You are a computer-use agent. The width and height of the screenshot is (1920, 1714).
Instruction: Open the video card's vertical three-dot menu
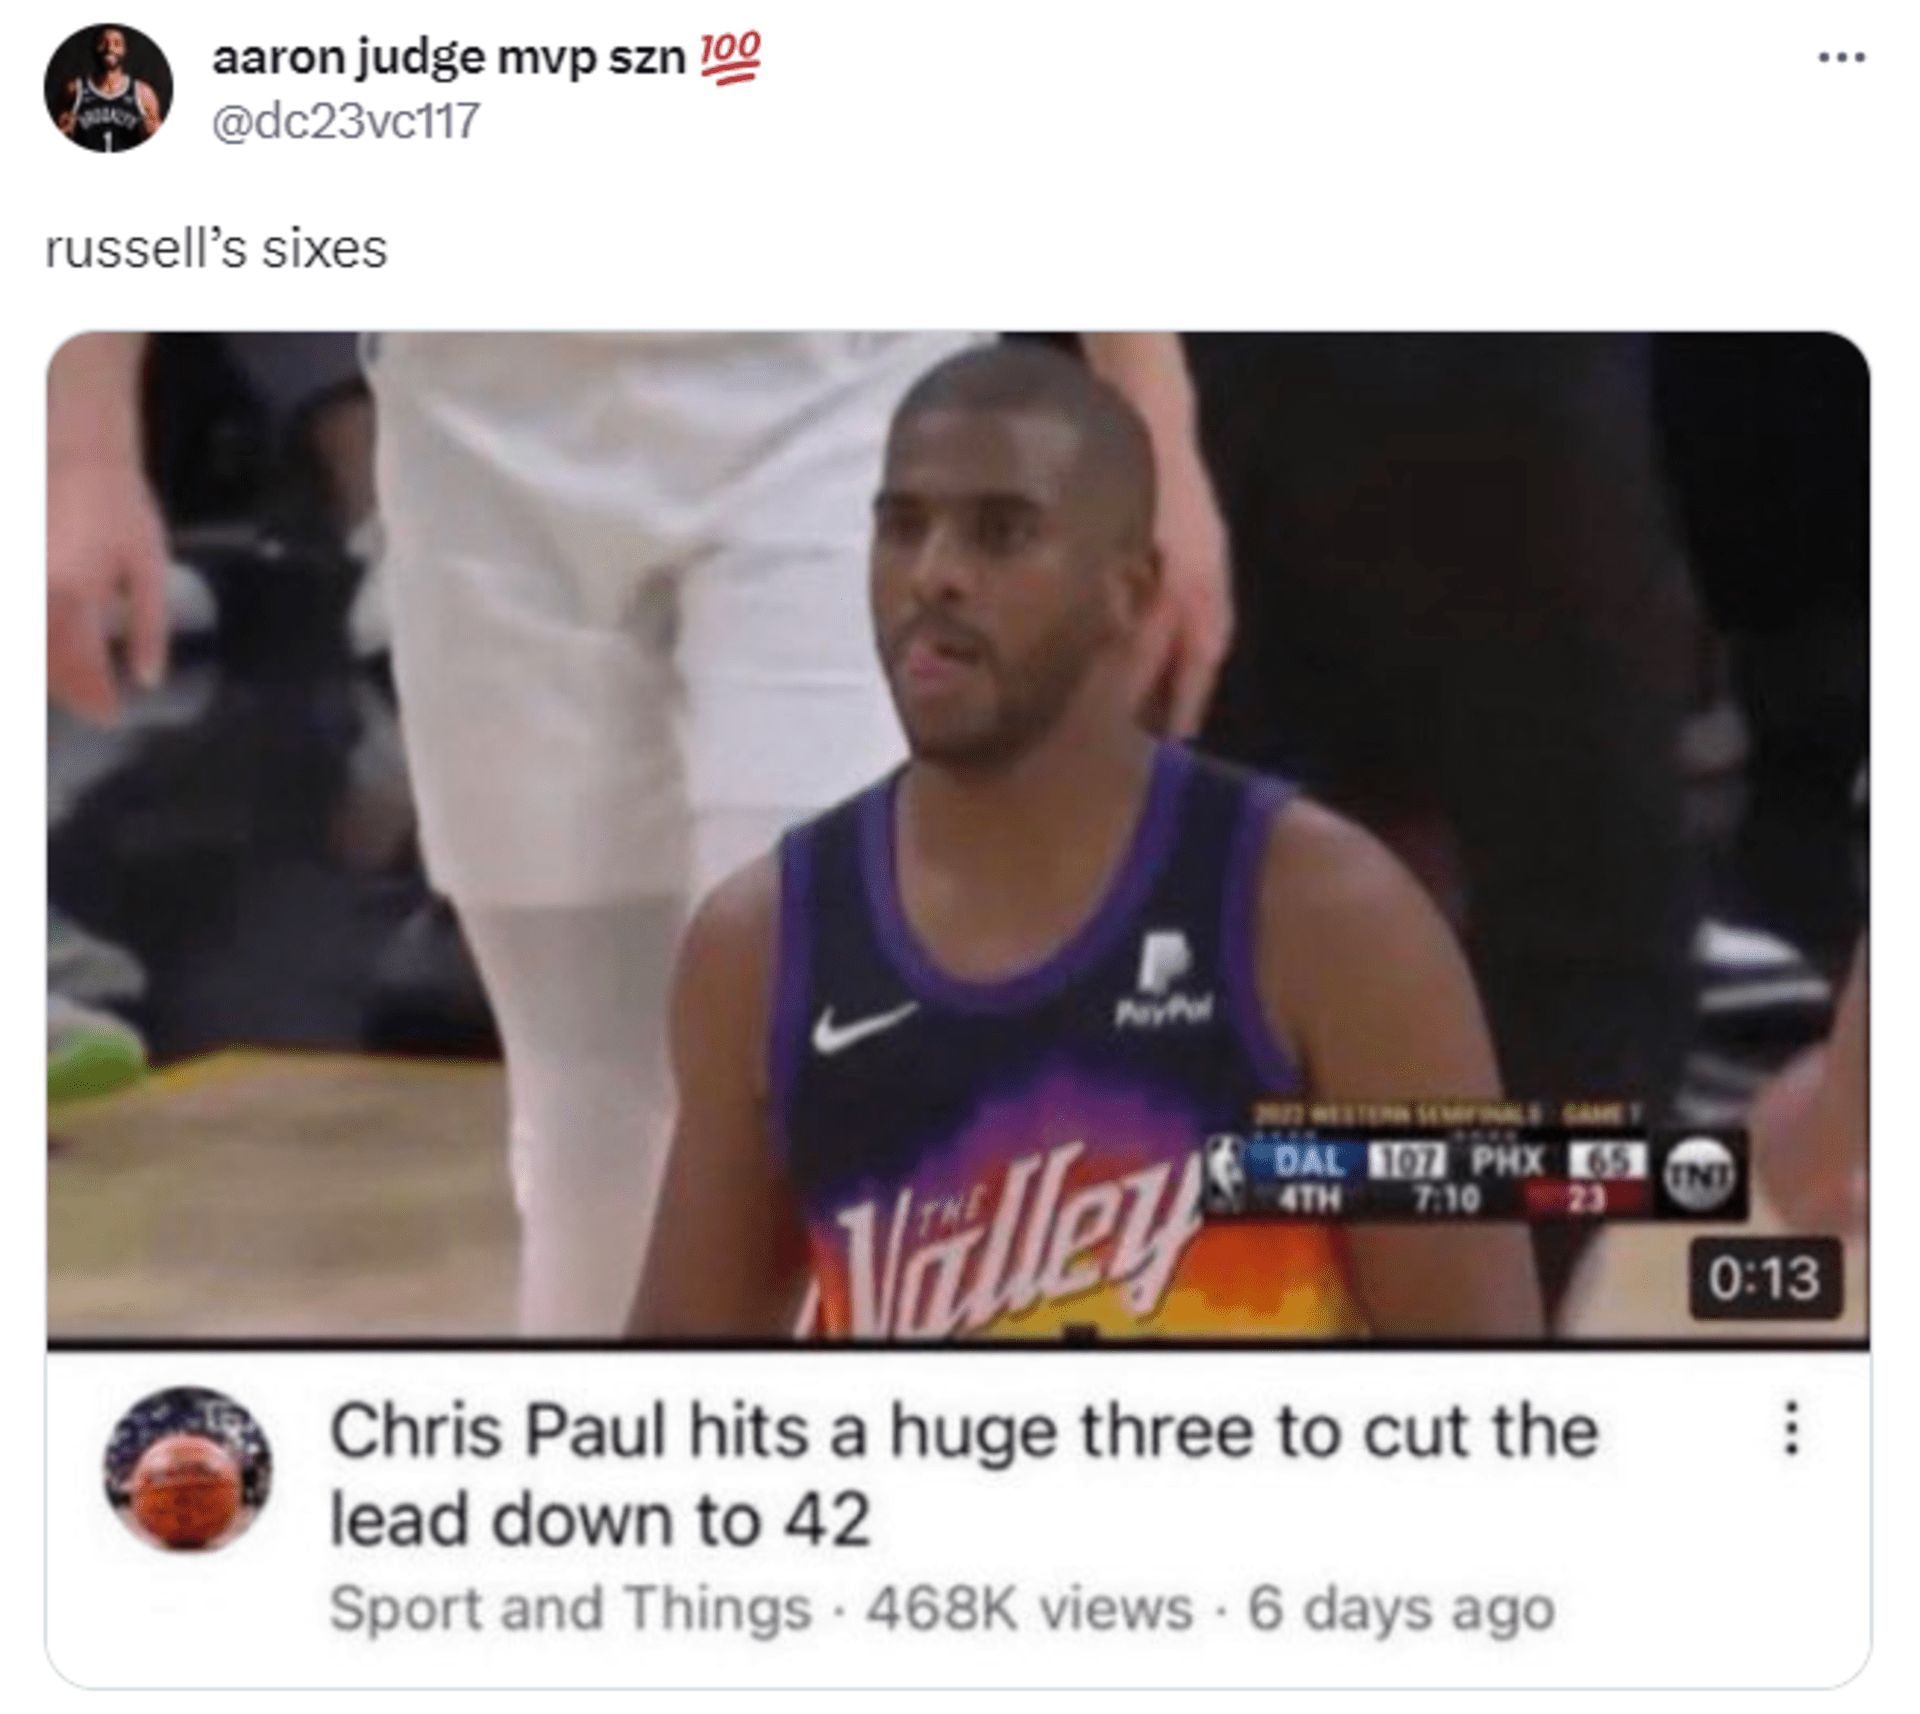click(x=1792, y=1429)
